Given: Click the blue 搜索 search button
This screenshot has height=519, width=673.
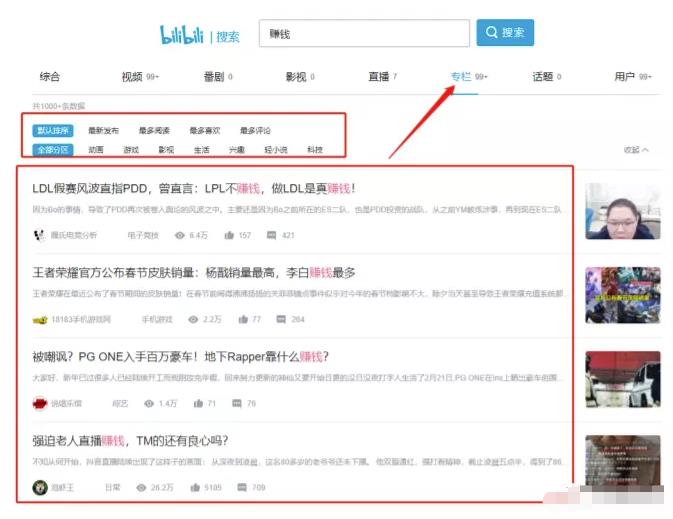Looking at the screenshot, I should click(505, 32).
